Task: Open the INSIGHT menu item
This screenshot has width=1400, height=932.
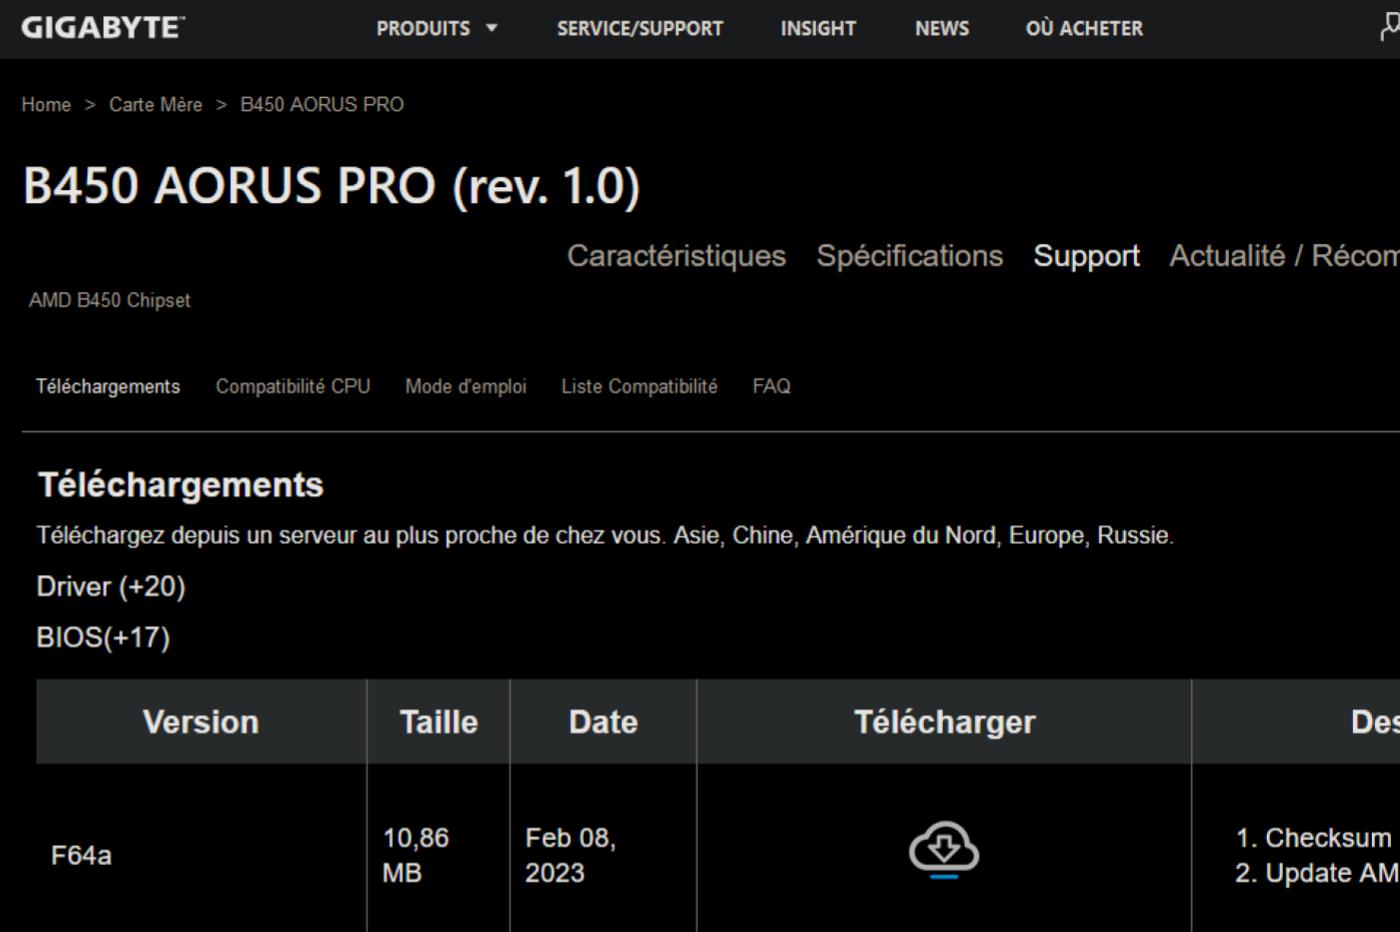Action: pos(818,28)
